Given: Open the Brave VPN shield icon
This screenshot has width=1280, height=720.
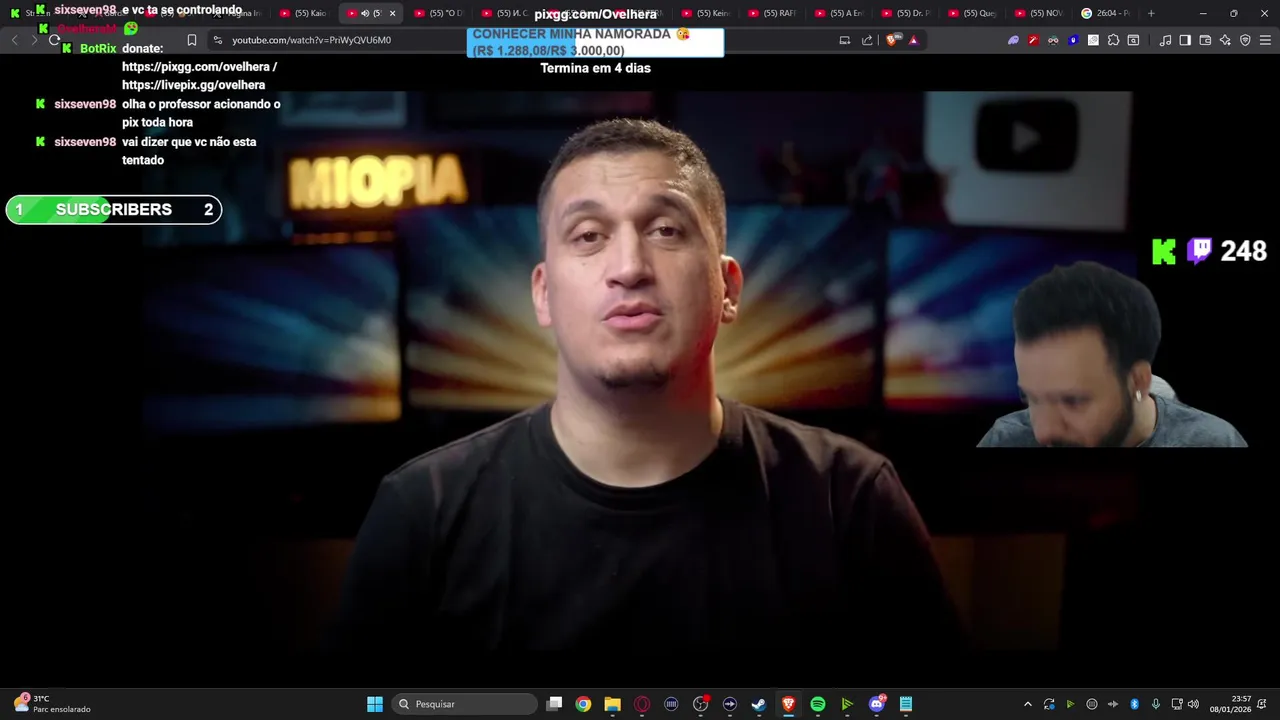Looking at the screenshot, I should (x=1245, y=40).
